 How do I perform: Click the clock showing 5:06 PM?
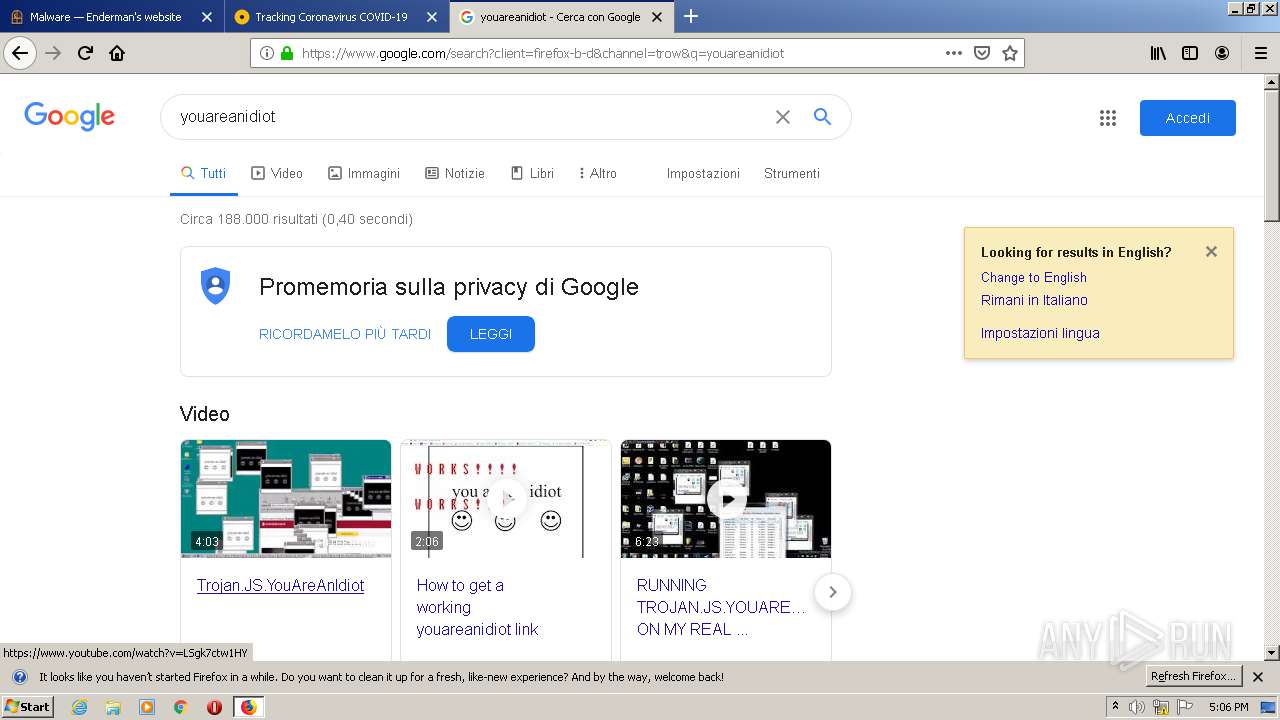coord(1228,707)
